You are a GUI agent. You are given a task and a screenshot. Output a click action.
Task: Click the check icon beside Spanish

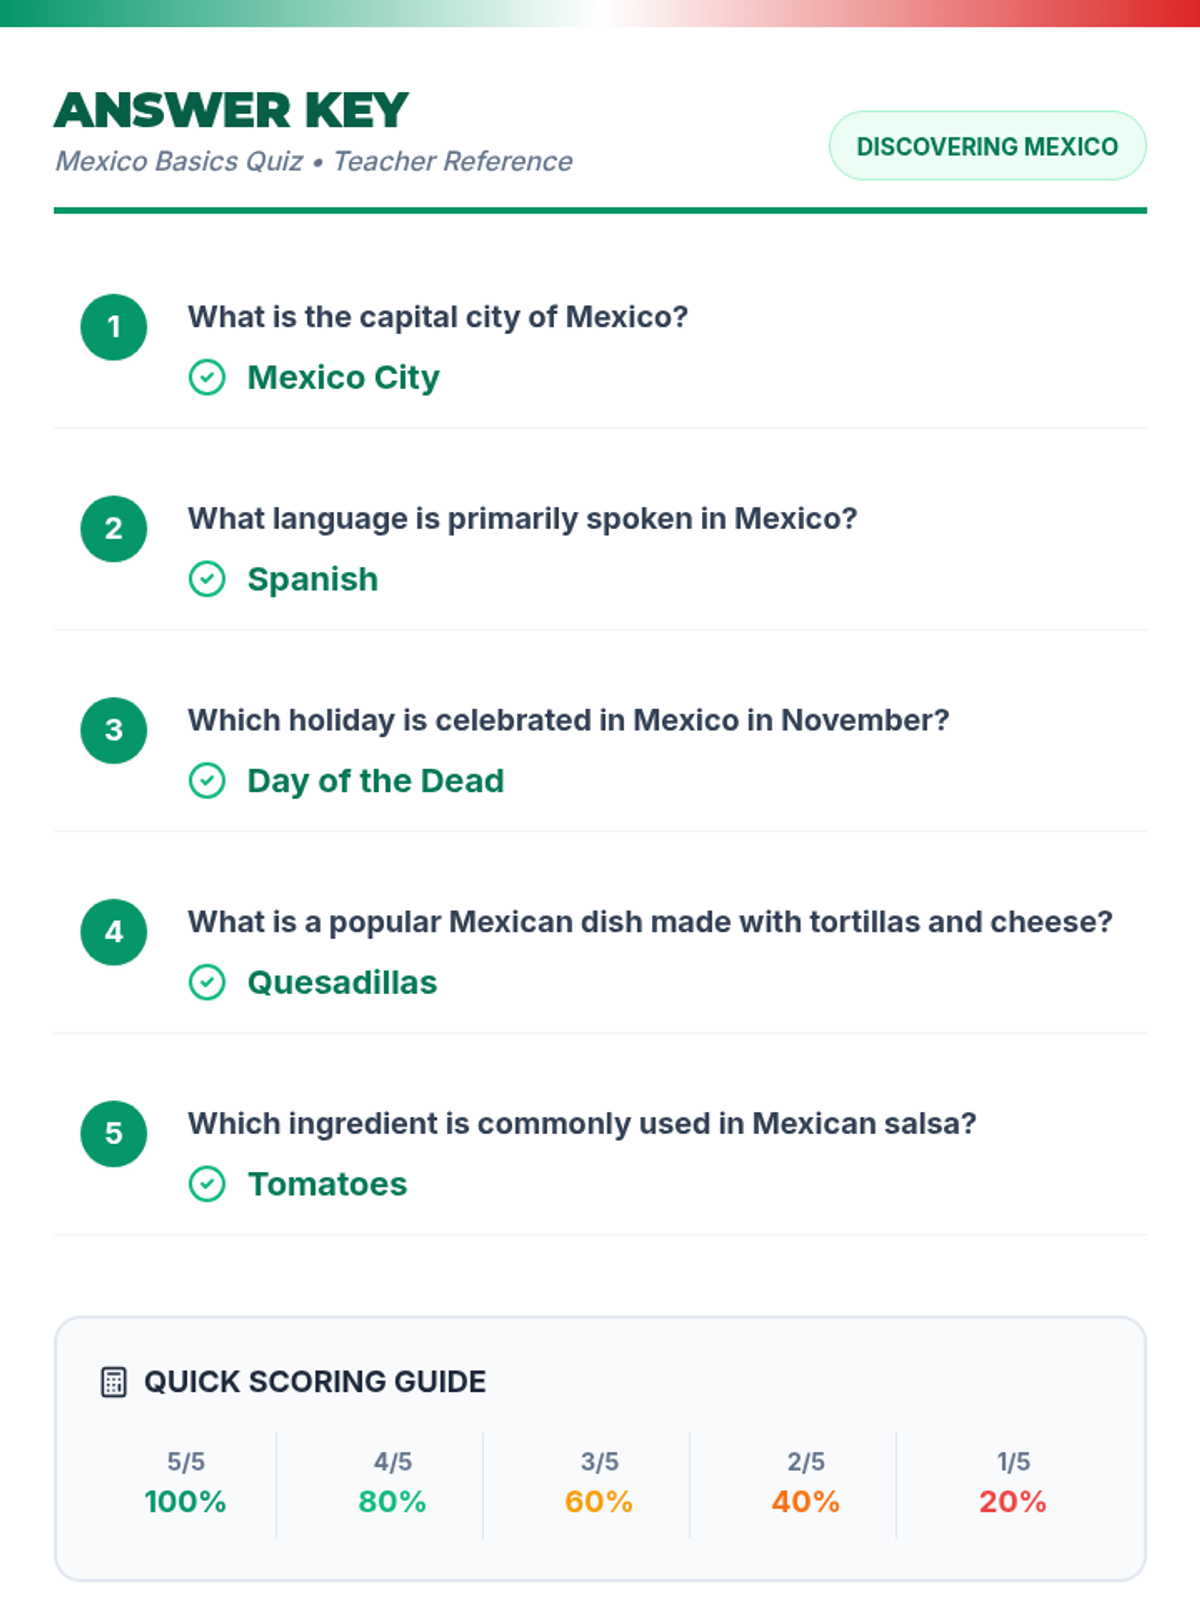pyautogui.click(x=207, y=579)
